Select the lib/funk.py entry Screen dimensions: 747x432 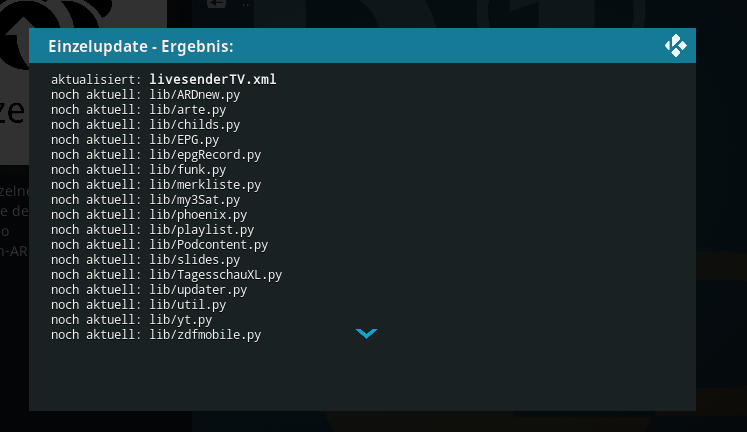139,170
